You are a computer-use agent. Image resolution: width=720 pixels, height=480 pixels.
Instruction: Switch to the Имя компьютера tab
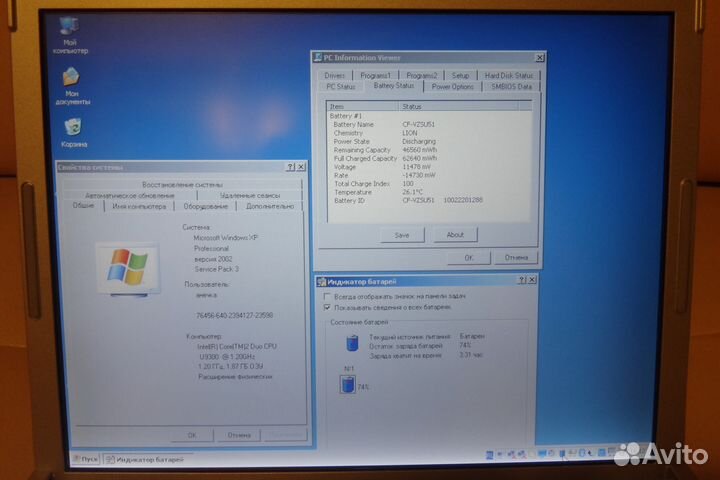tap(139, 207)
